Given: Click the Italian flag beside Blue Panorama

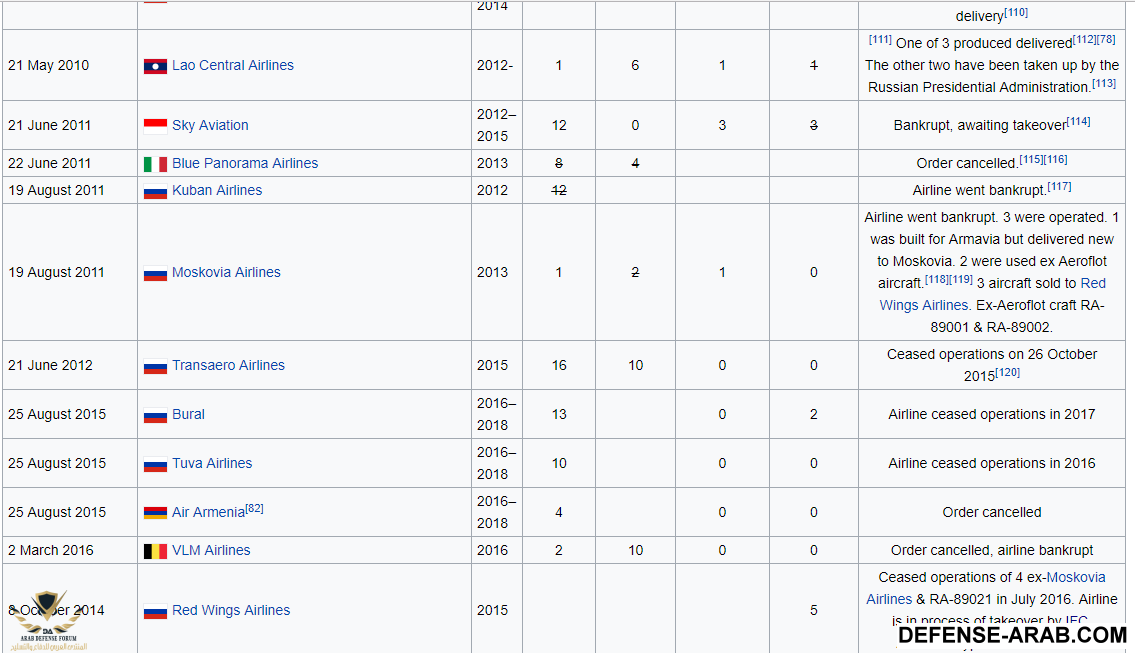Looking at the screenshot, I should pyautogui.click(x=155, y=164).
